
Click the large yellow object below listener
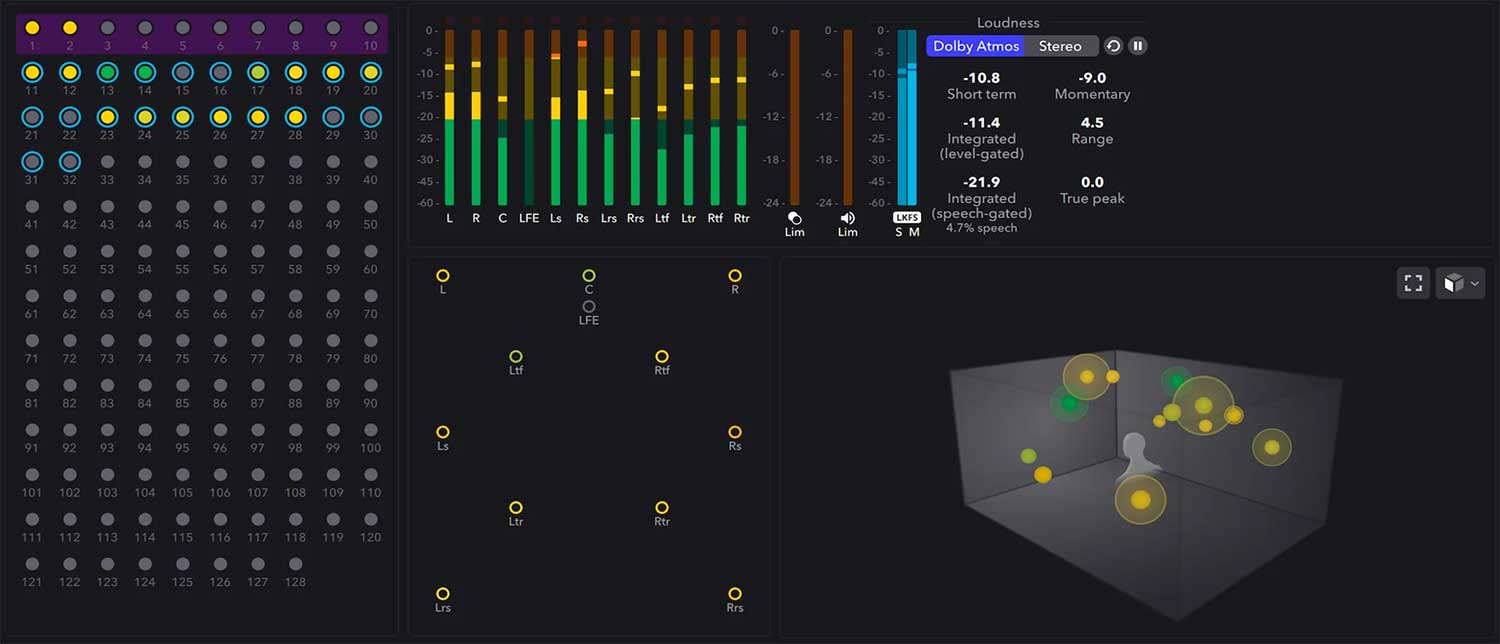(x=1140, y=499)
